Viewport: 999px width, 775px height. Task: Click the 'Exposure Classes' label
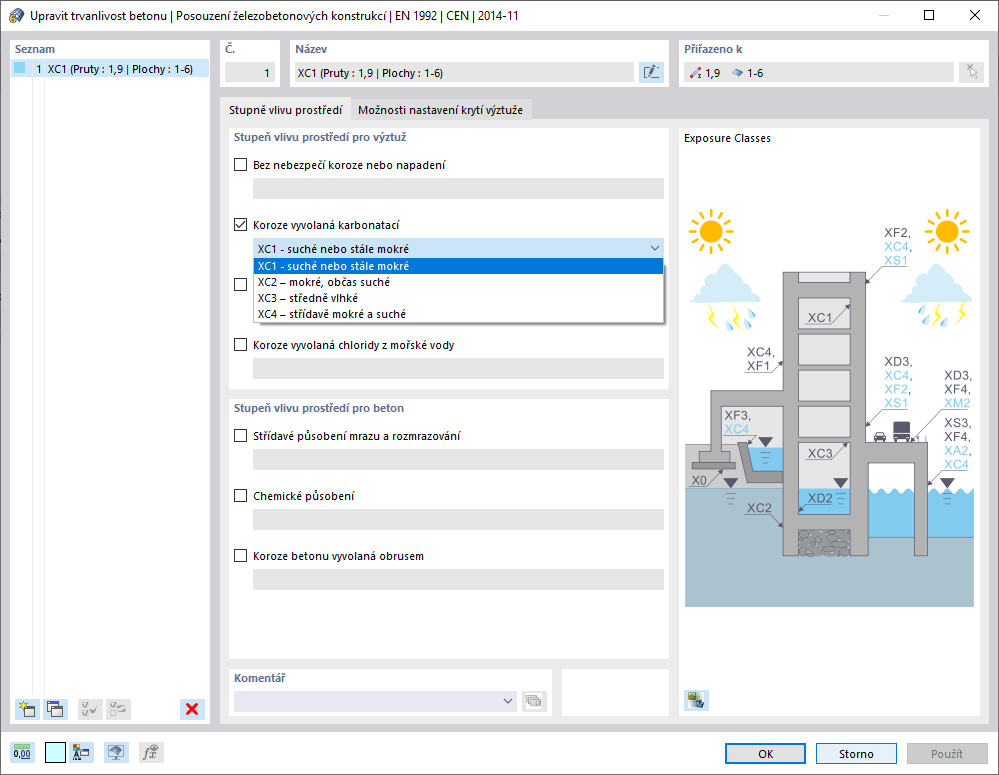727,138
